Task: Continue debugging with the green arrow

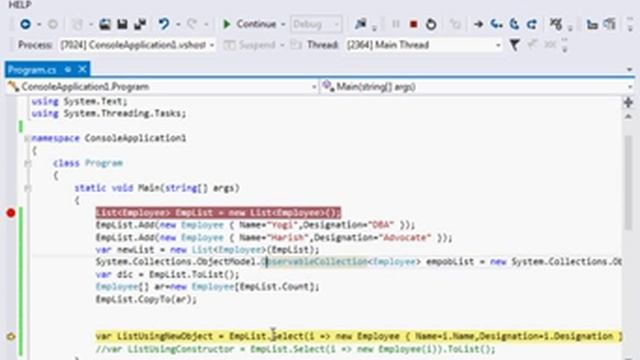Action: 227,24
